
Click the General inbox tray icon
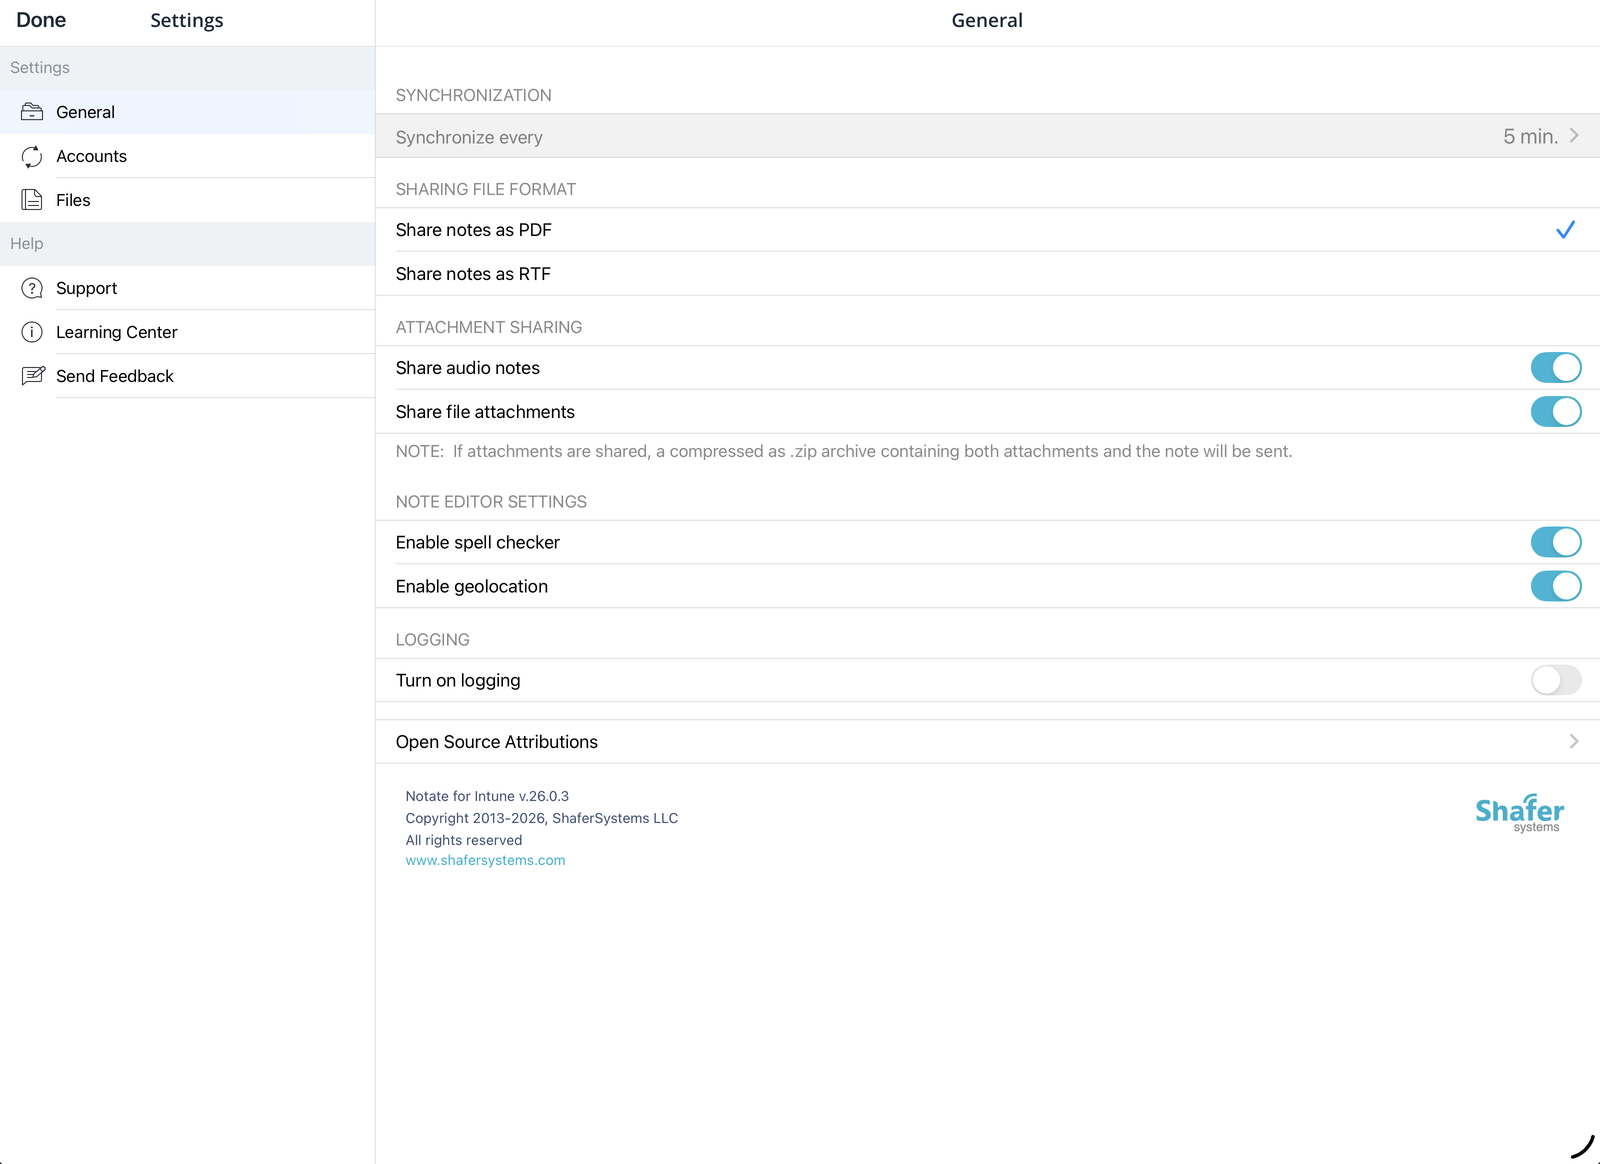[32, 112]
